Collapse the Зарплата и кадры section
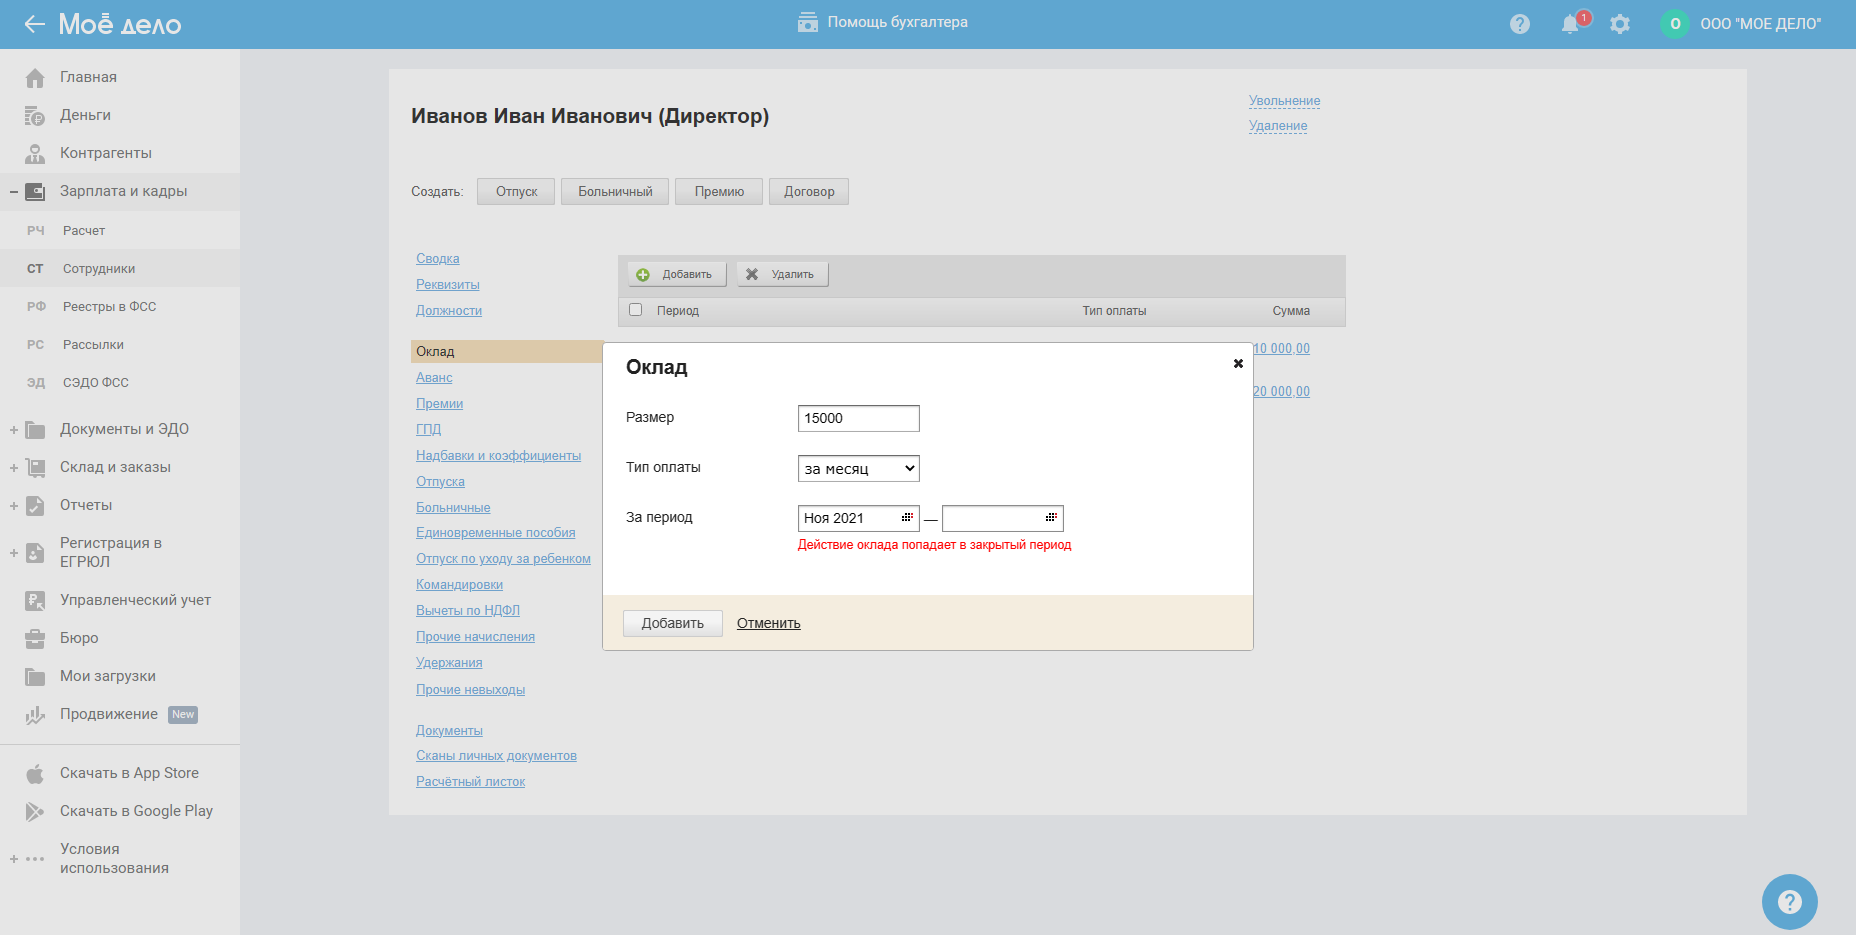 (14, 192)
